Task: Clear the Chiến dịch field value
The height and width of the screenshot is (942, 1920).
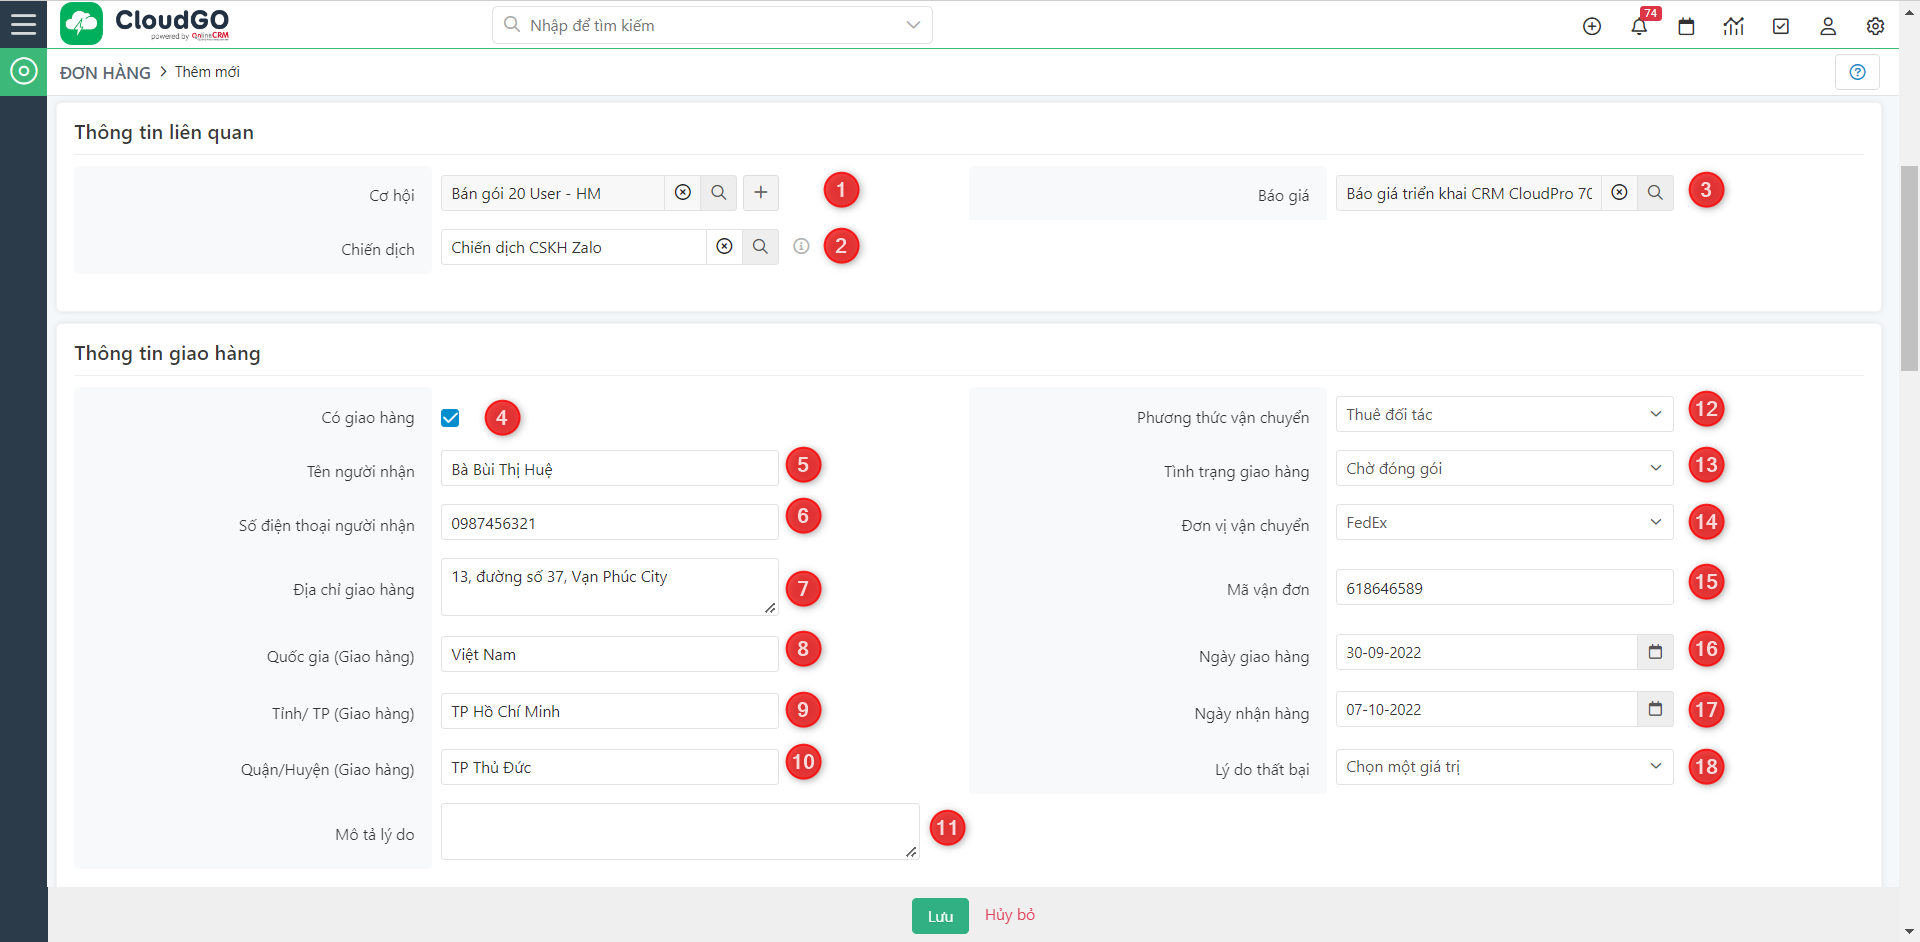Action: click(x=724, y=247)
